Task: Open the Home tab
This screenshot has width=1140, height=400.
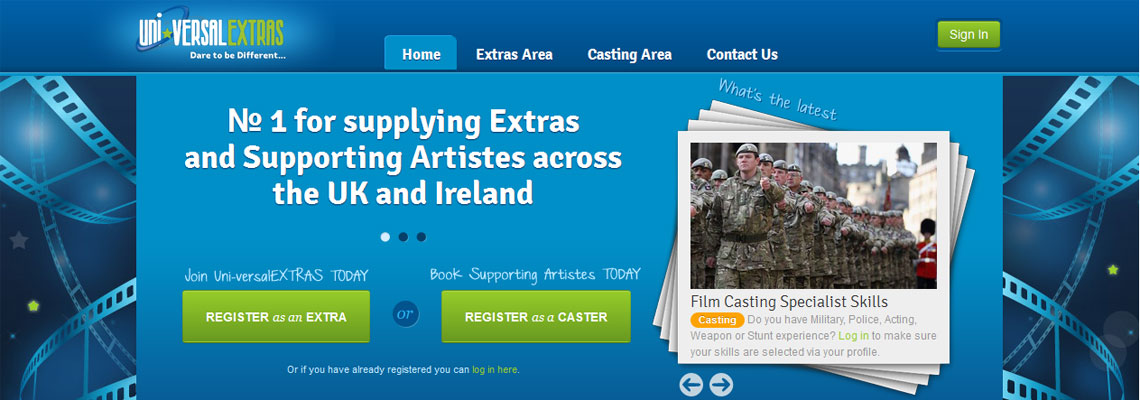Action: [x=421, y=54]
